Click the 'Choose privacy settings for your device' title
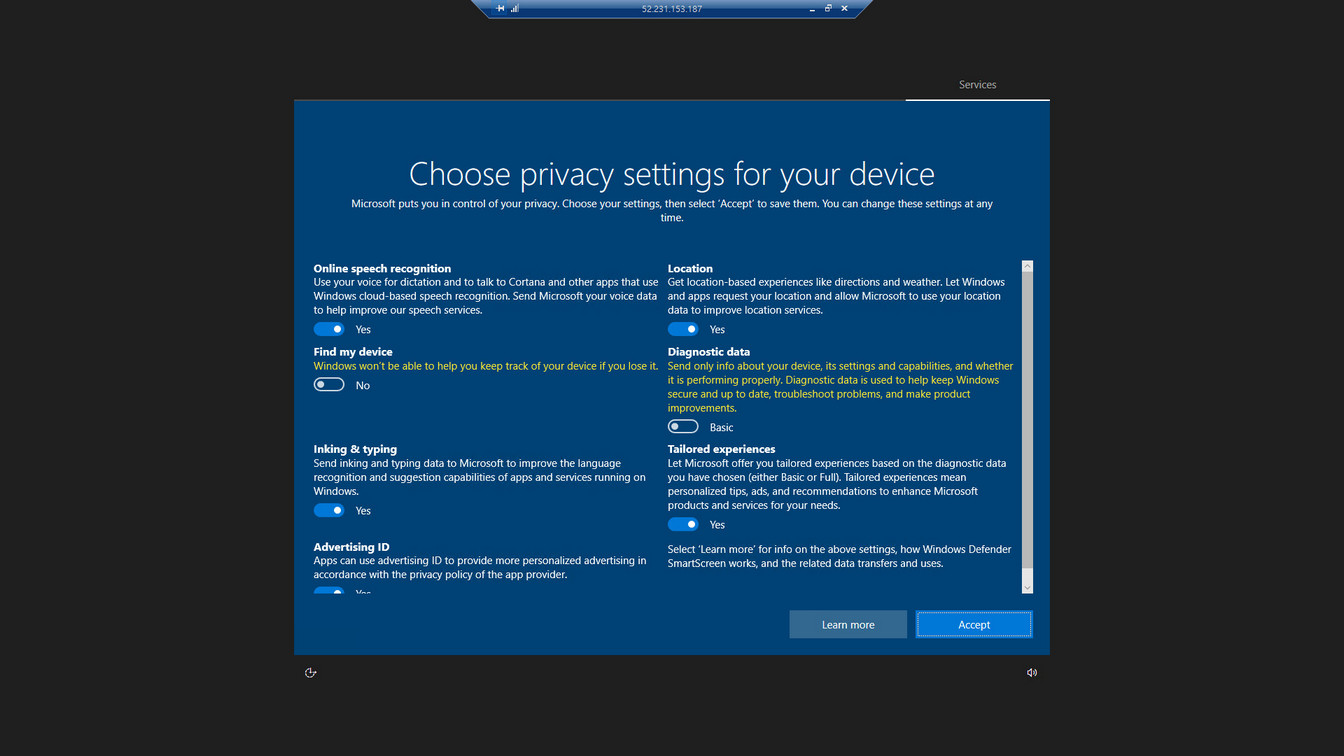This screenshot has width=1344, height=756. (x=672, y=174)
